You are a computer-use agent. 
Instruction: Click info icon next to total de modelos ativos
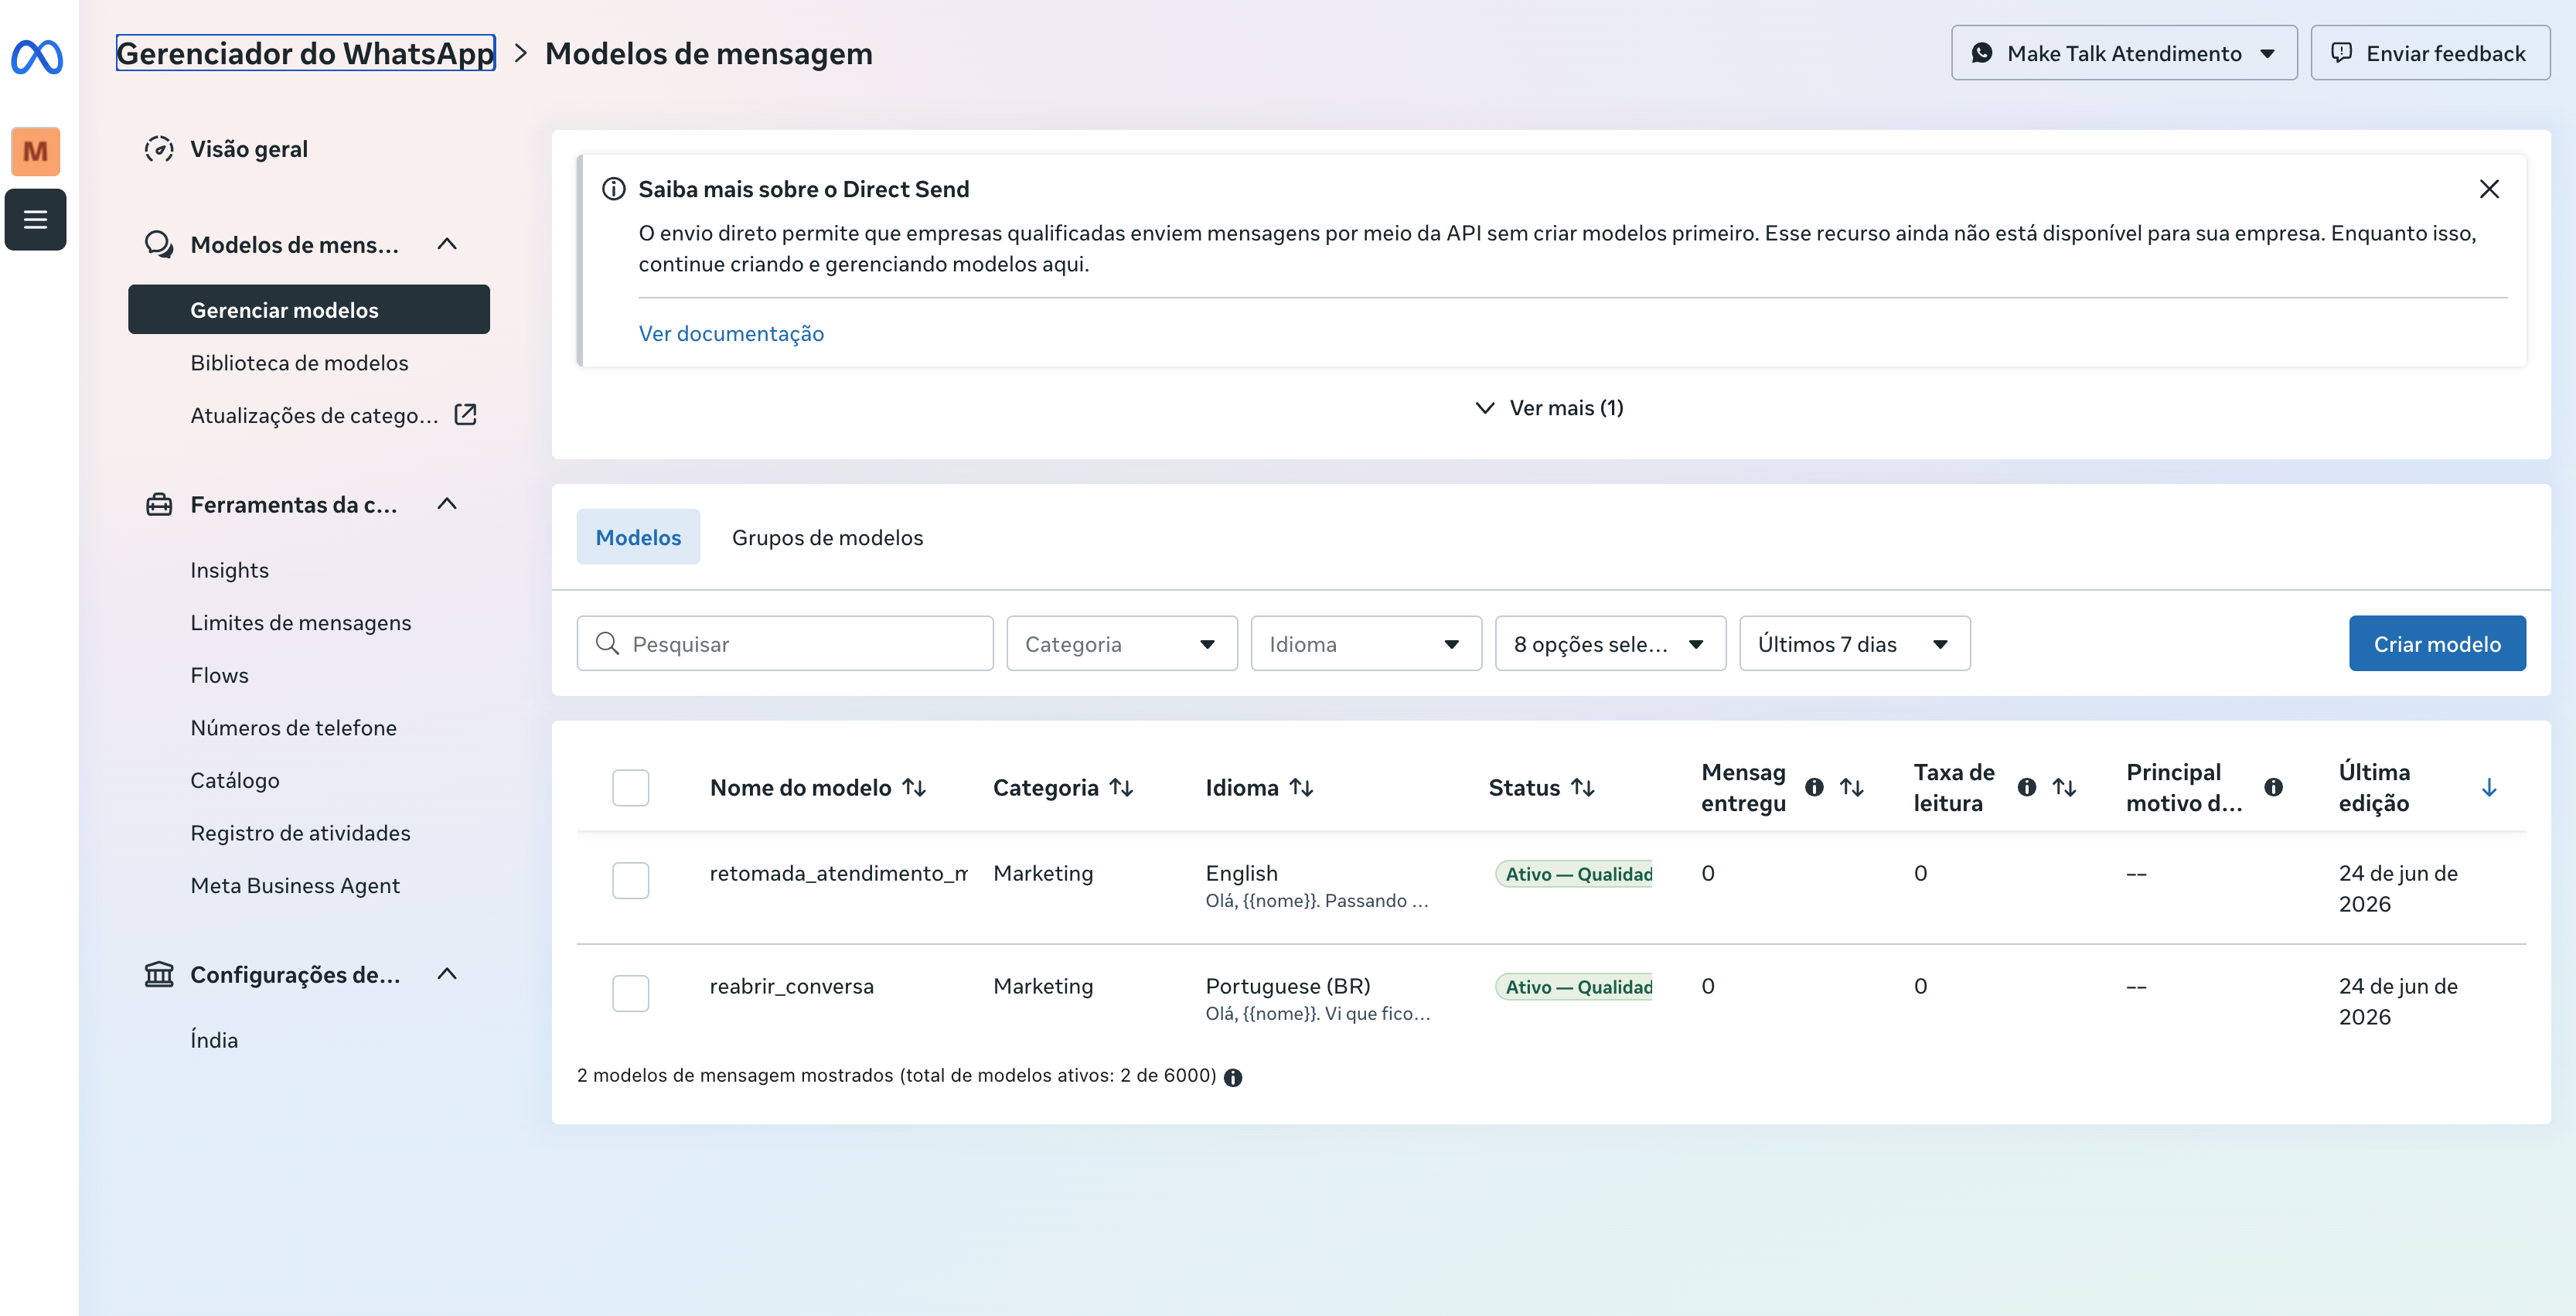(1233, 1077)
